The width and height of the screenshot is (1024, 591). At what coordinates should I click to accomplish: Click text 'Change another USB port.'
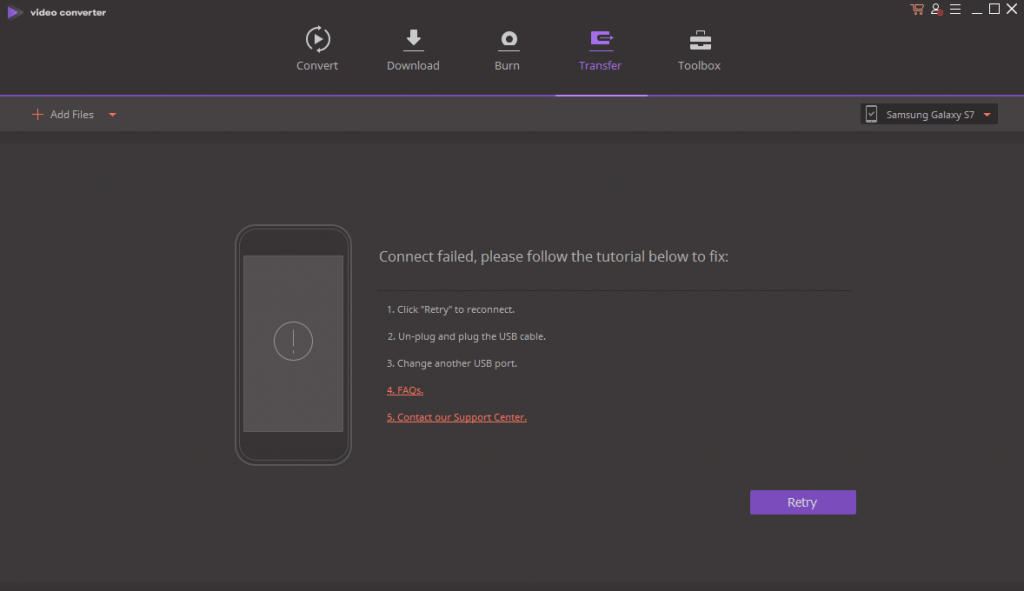tap(457, 363)
